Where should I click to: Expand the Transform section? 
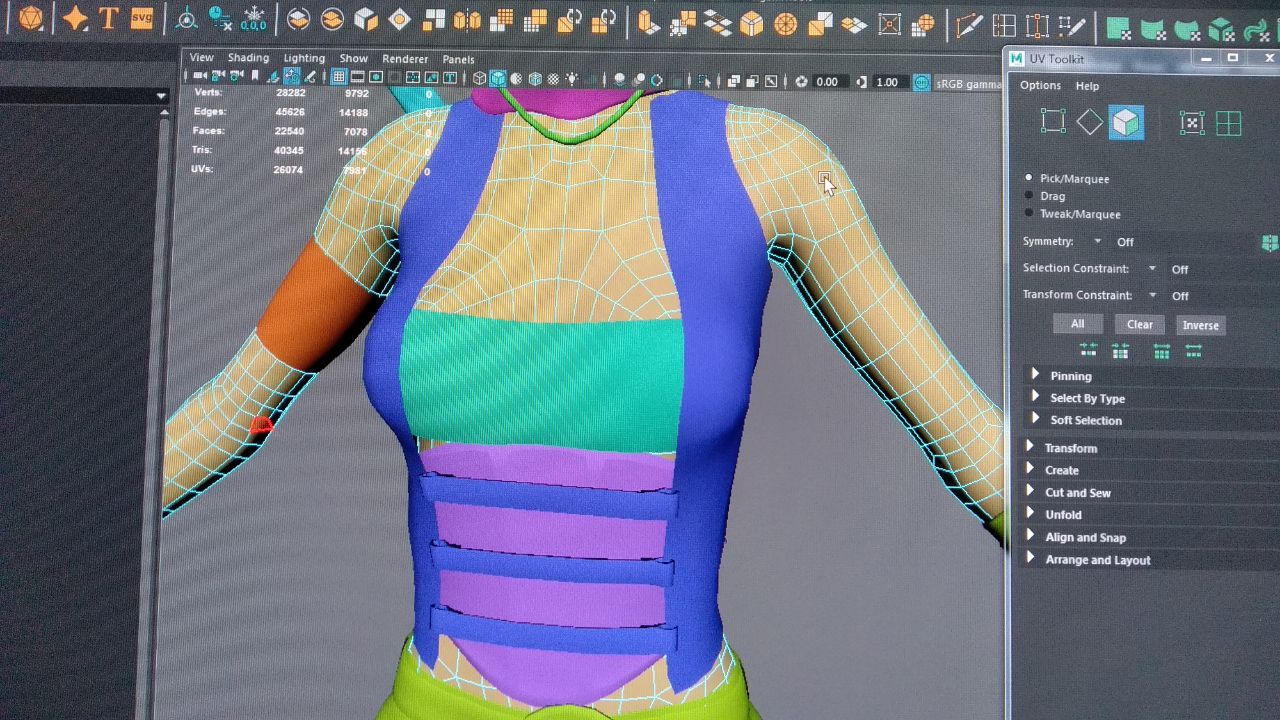click(x=1064, y=447)
